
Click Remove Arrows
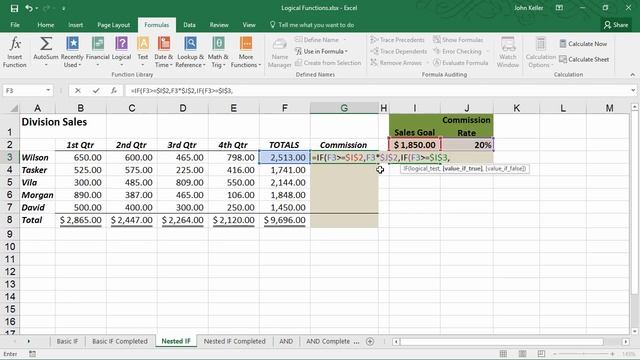click(x=396, y=63)
